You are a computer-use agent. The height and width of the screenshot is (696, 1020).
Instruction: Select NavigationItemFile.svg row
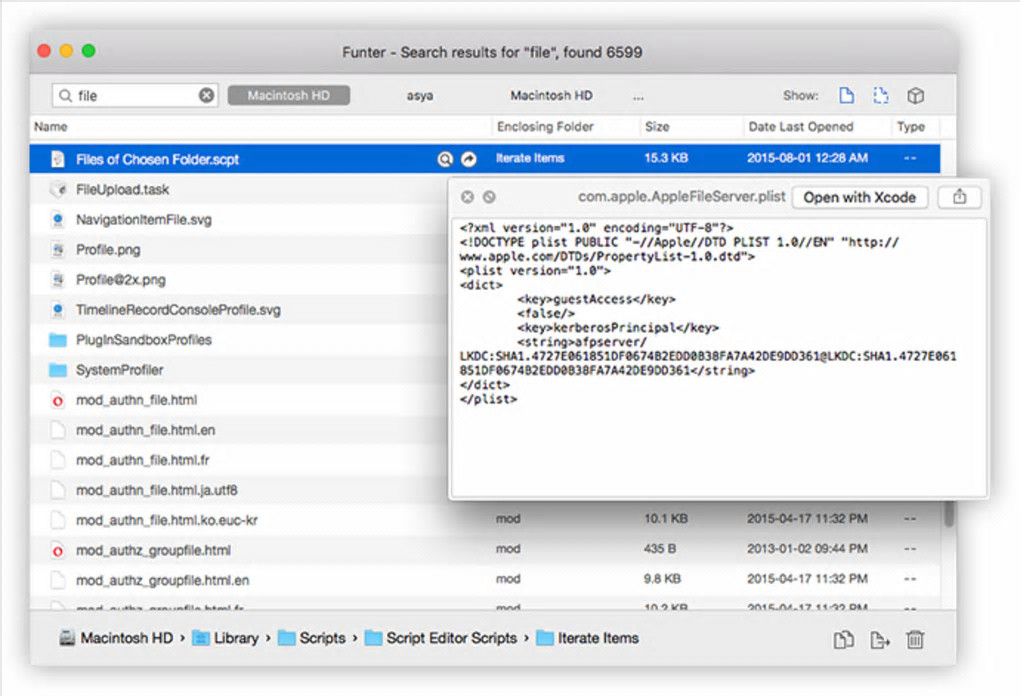click(x=239, y=220)
